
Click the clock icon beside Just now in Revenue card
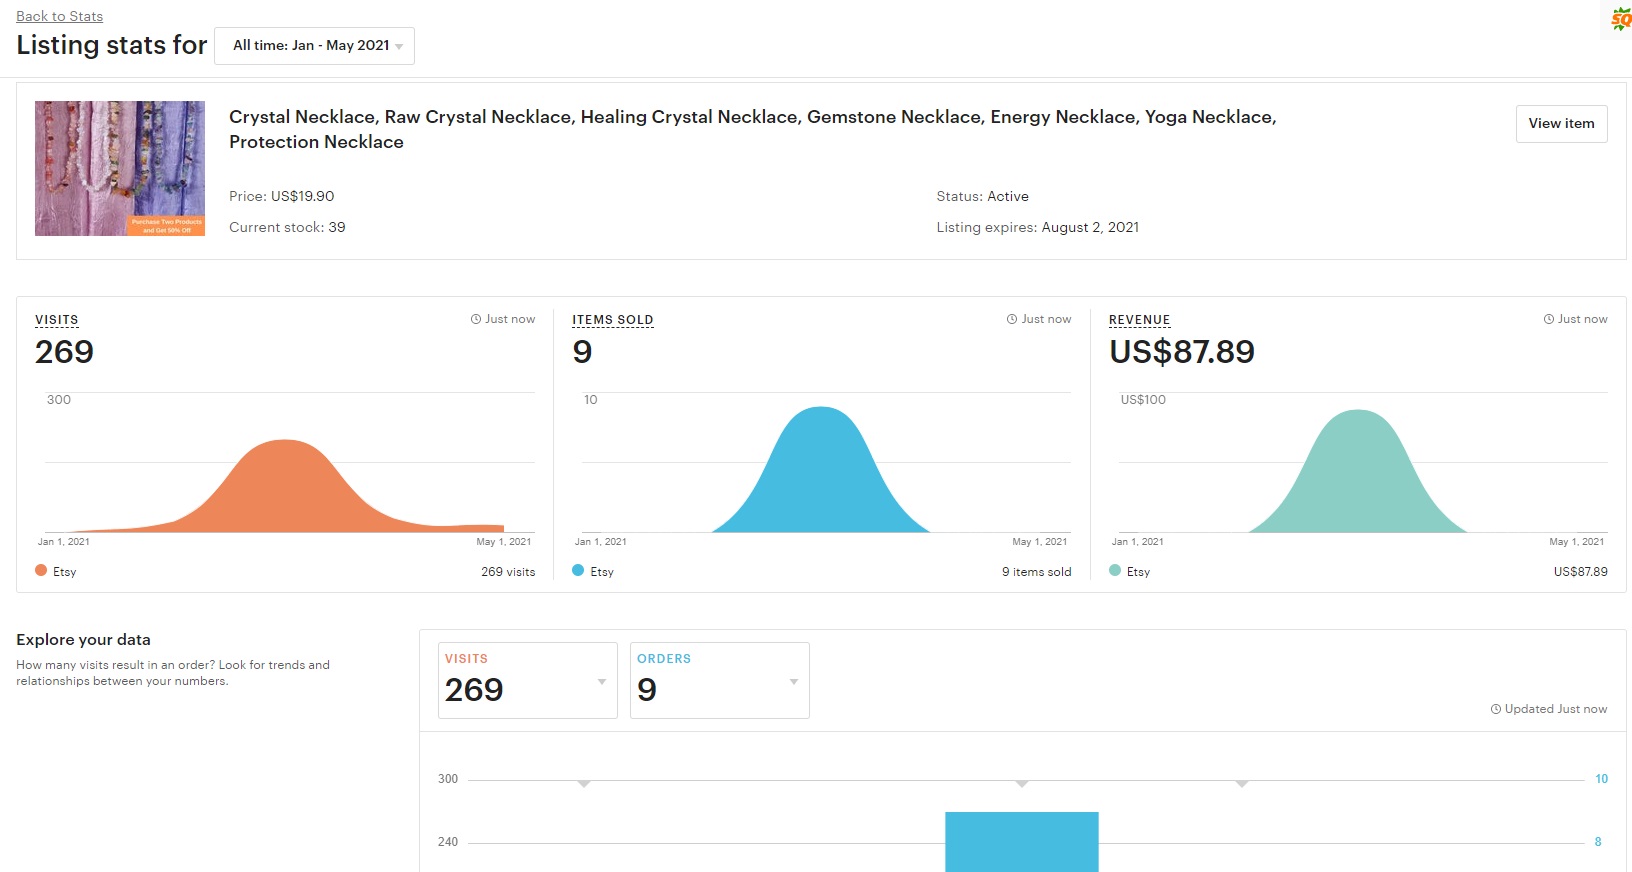point(1549,320)
